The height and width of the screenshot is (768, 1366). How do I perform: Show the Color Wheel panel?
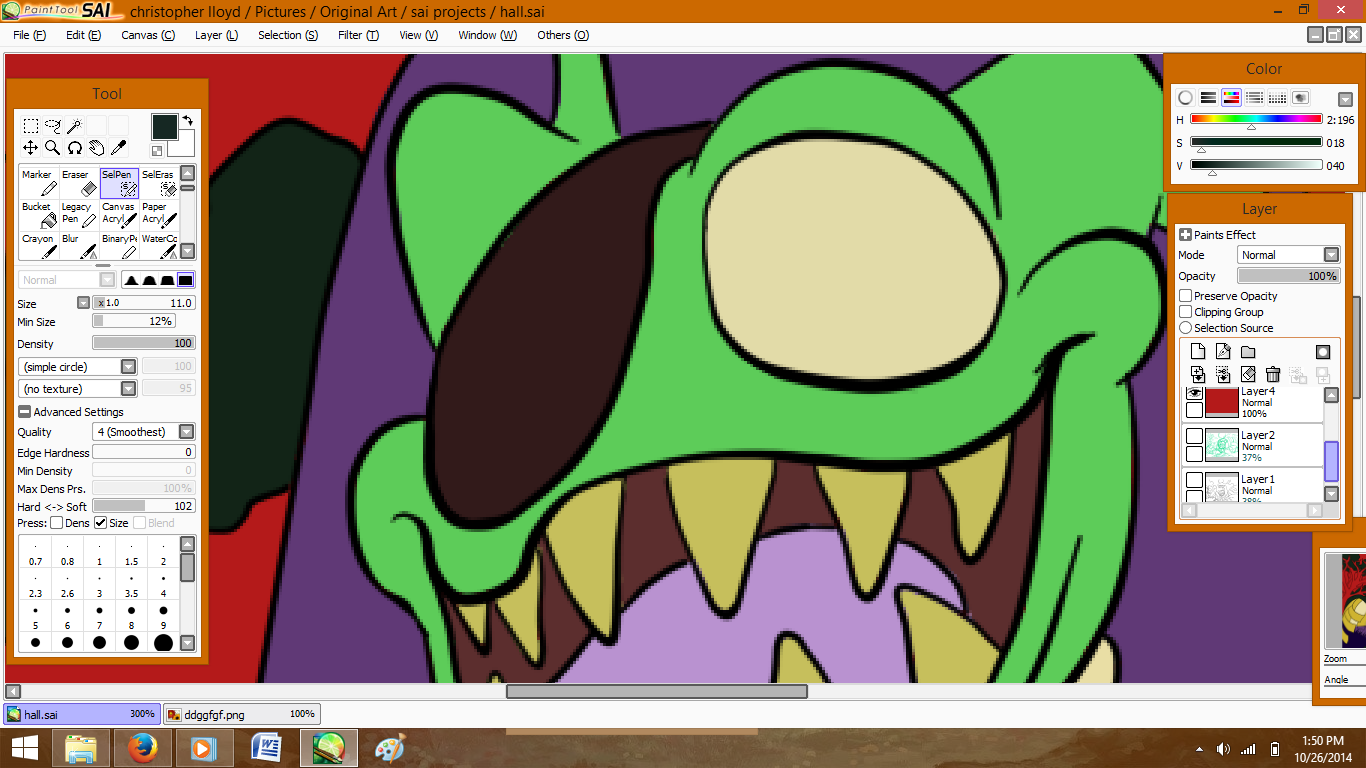(x=1185, y=98)
